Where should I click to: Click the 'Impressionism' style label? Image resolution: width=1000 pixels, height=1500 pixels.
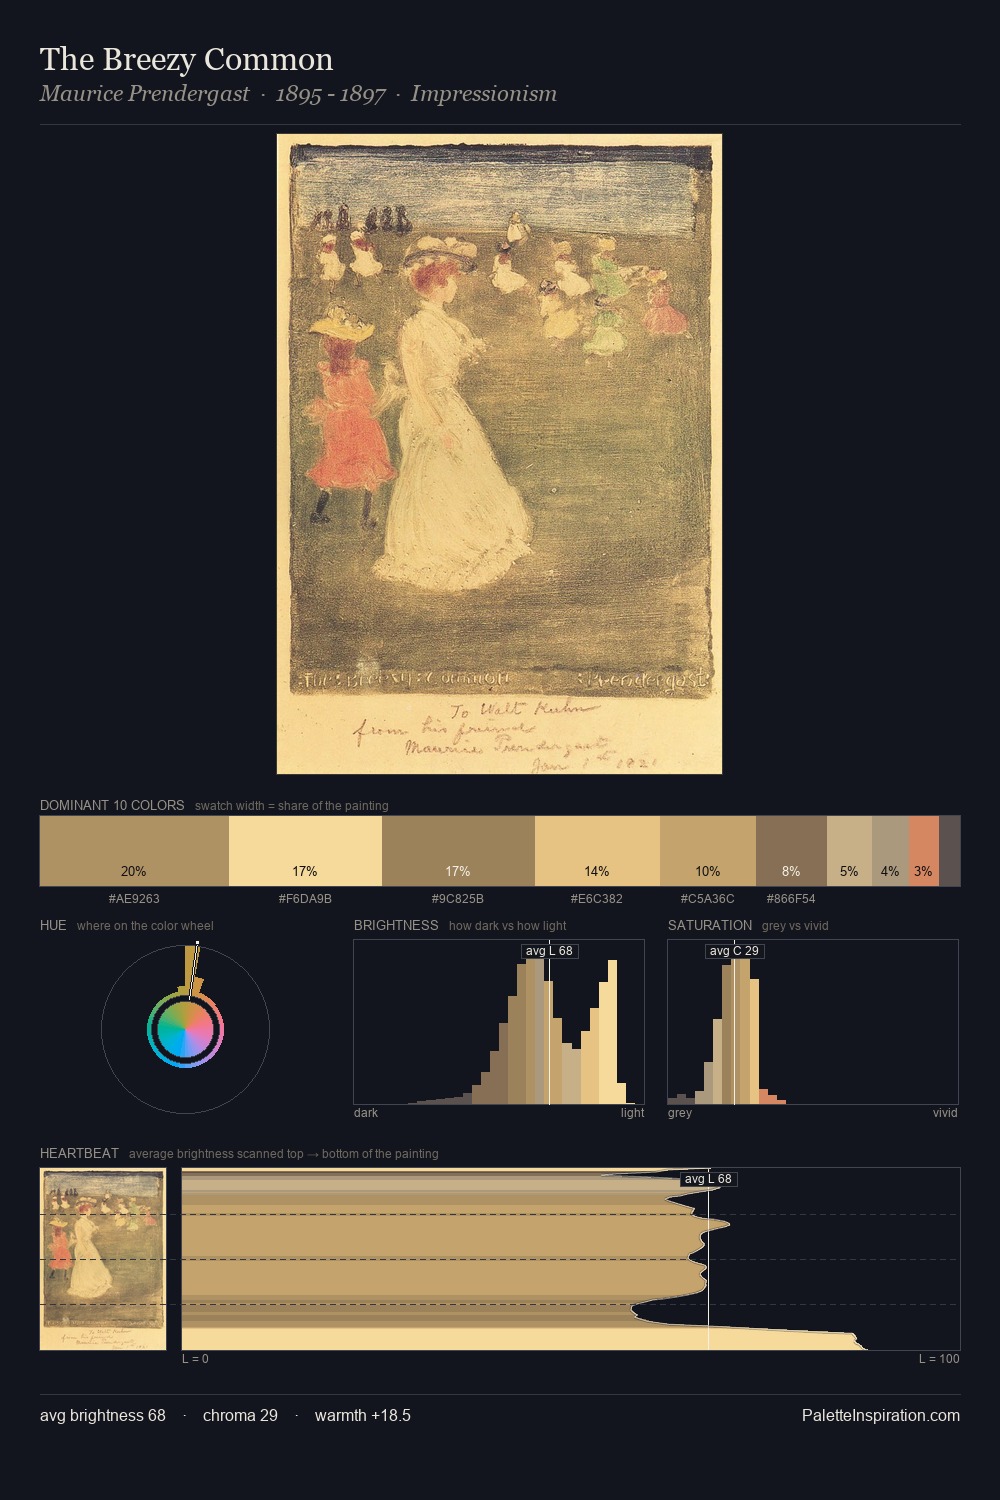tap(484, 94)
